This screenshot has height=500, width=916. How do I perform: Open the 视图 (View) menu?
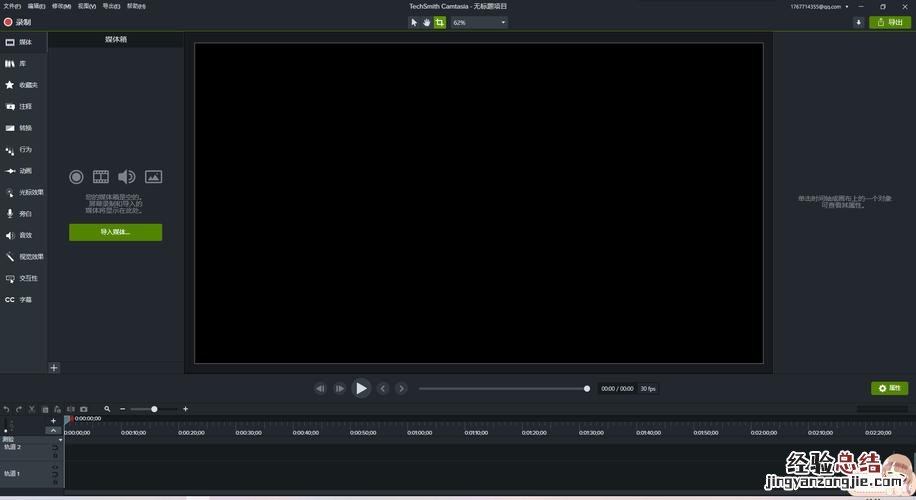point(86,6)
